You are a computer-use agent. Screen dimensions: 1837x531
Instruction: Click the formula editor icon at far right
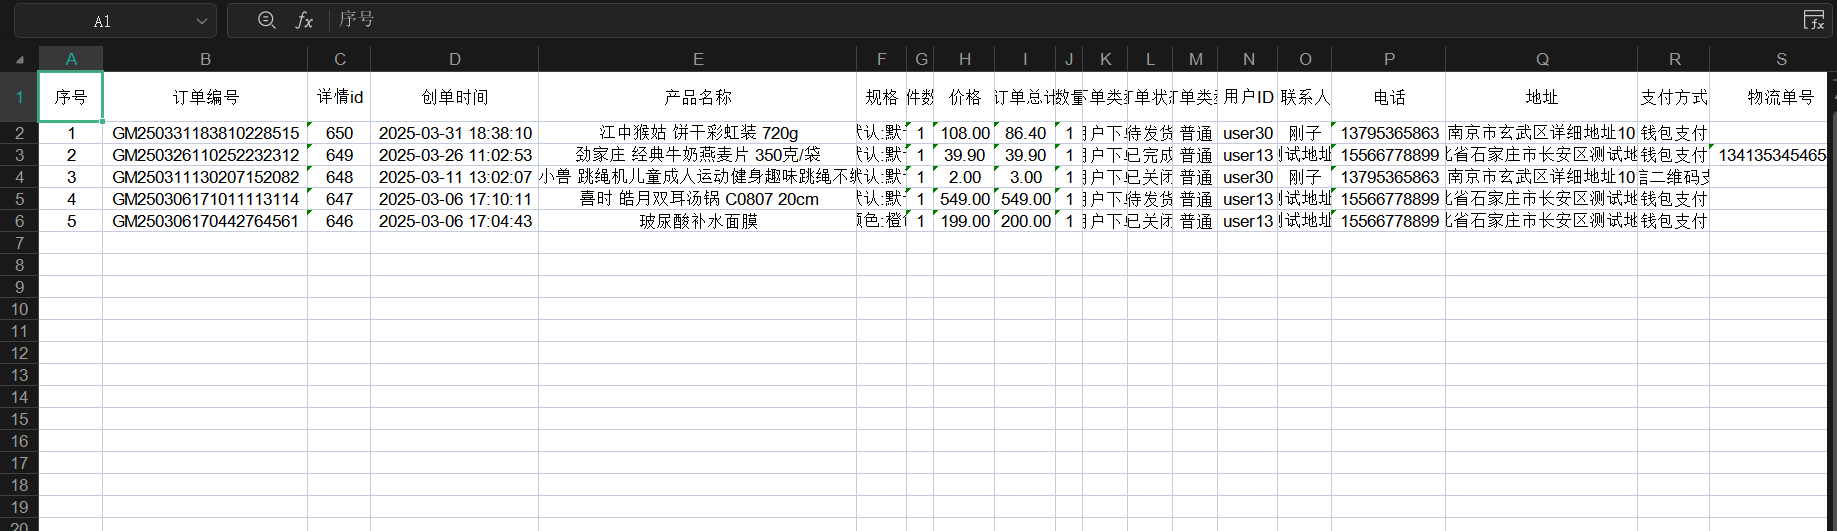click(1813, 20)
